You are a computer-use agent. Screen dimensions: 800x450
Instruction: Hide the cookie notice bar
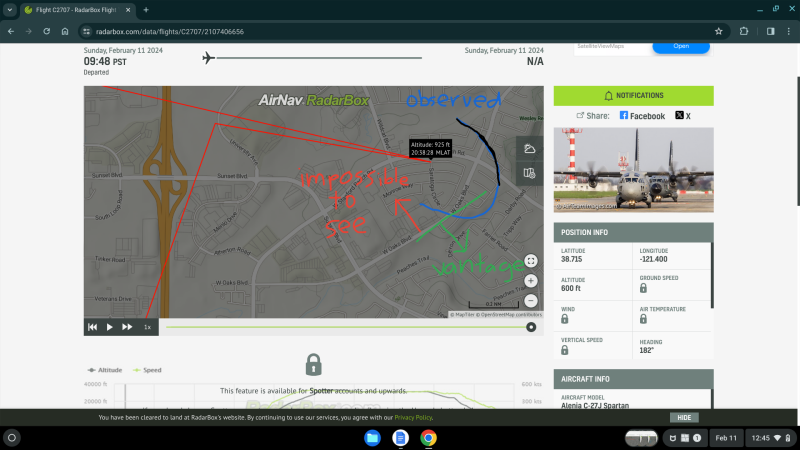point(684,417)
